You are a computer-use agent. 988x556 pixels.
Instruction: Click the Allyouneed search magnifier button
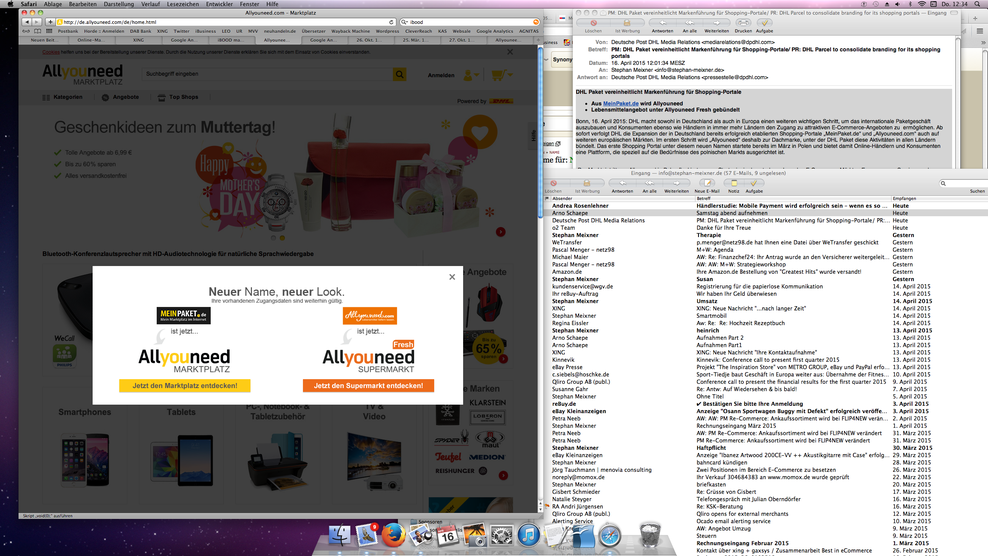point(399,74)
